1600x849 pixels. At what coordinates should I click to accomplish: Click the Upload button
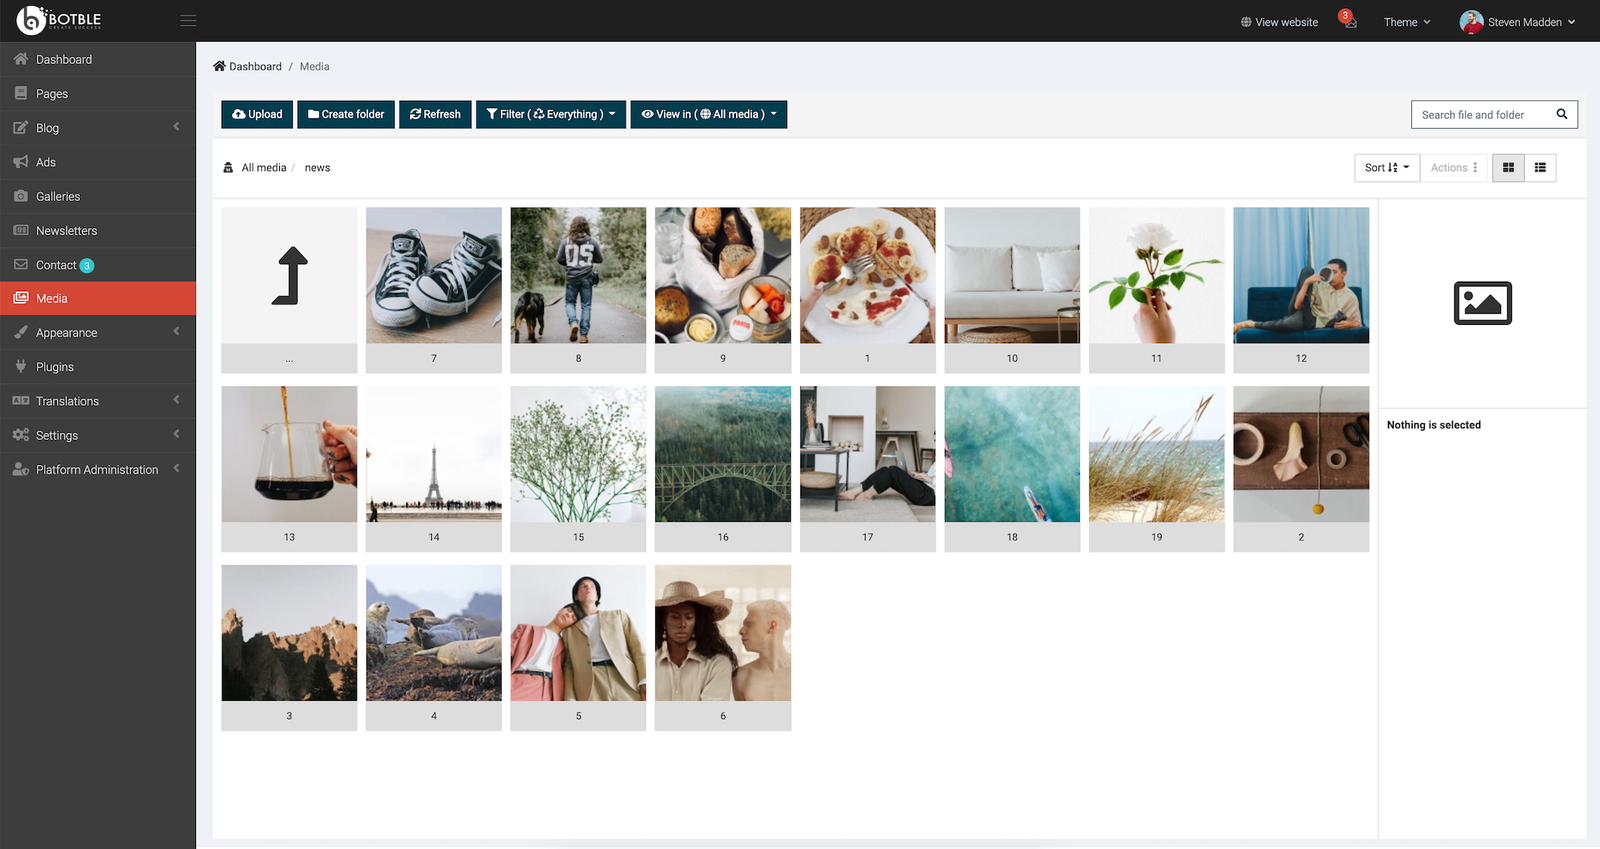[x=257, y=114]
